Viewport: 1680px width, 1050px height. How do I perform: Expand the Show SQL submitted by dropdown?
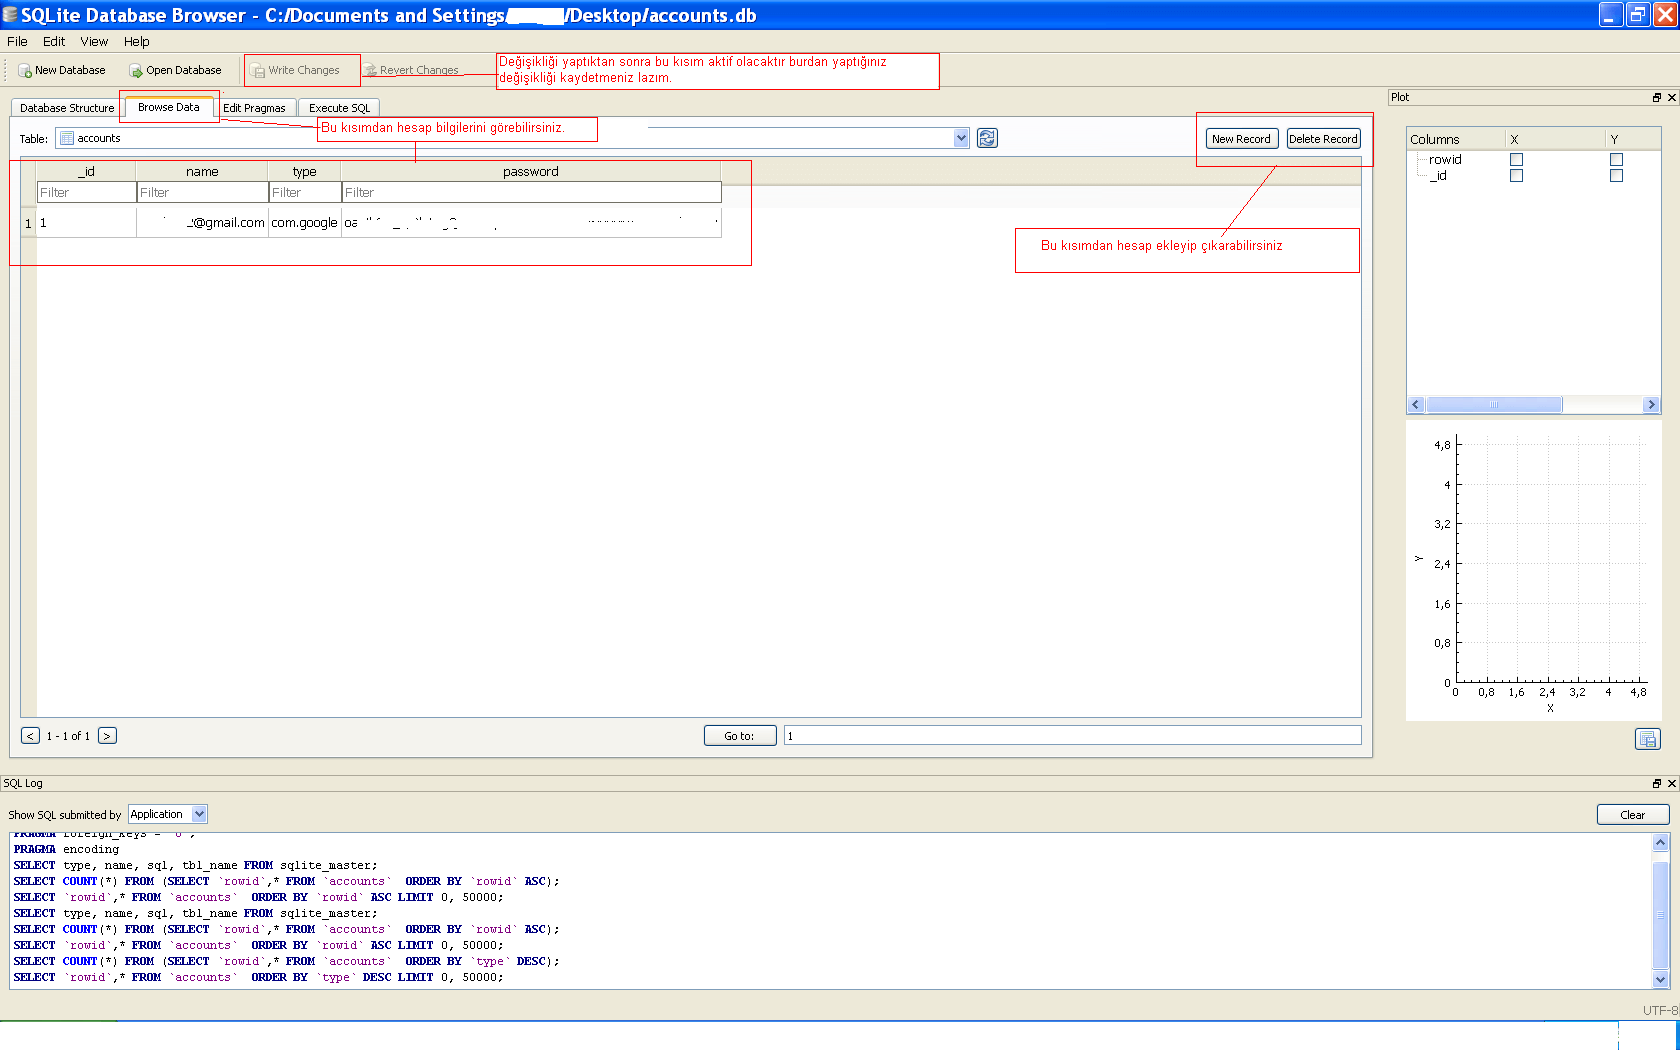(x=199, y=815)
